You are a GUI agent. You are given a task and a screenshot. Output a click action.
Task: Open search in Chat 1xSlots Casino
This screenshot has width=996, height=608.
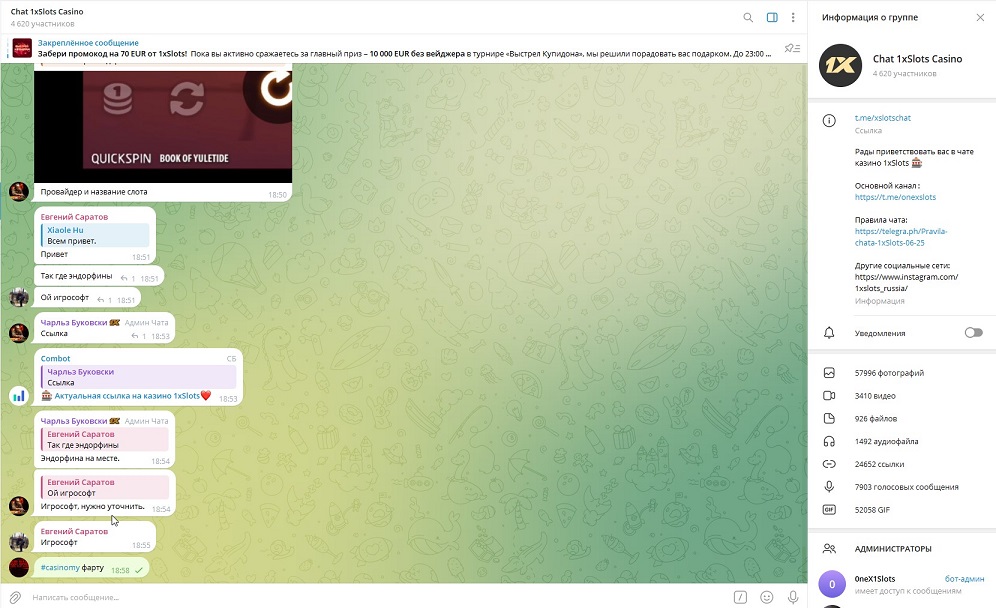[x=748, y=18]
